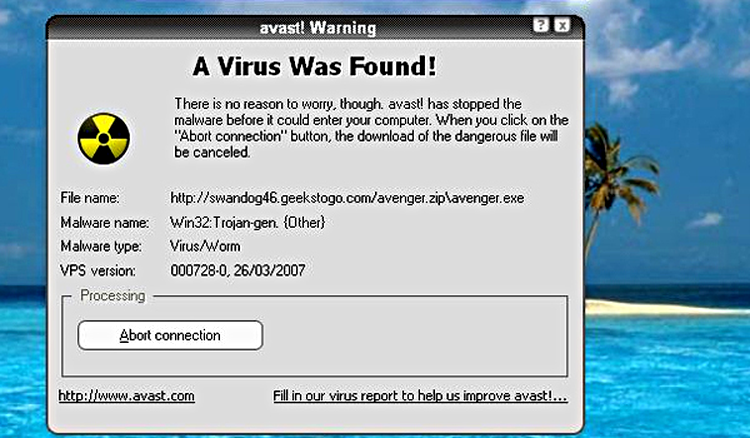The height and width of the screenshot is (438, 750).
Task: Open help with the question mark button
Action: click(x=541, y=25)
